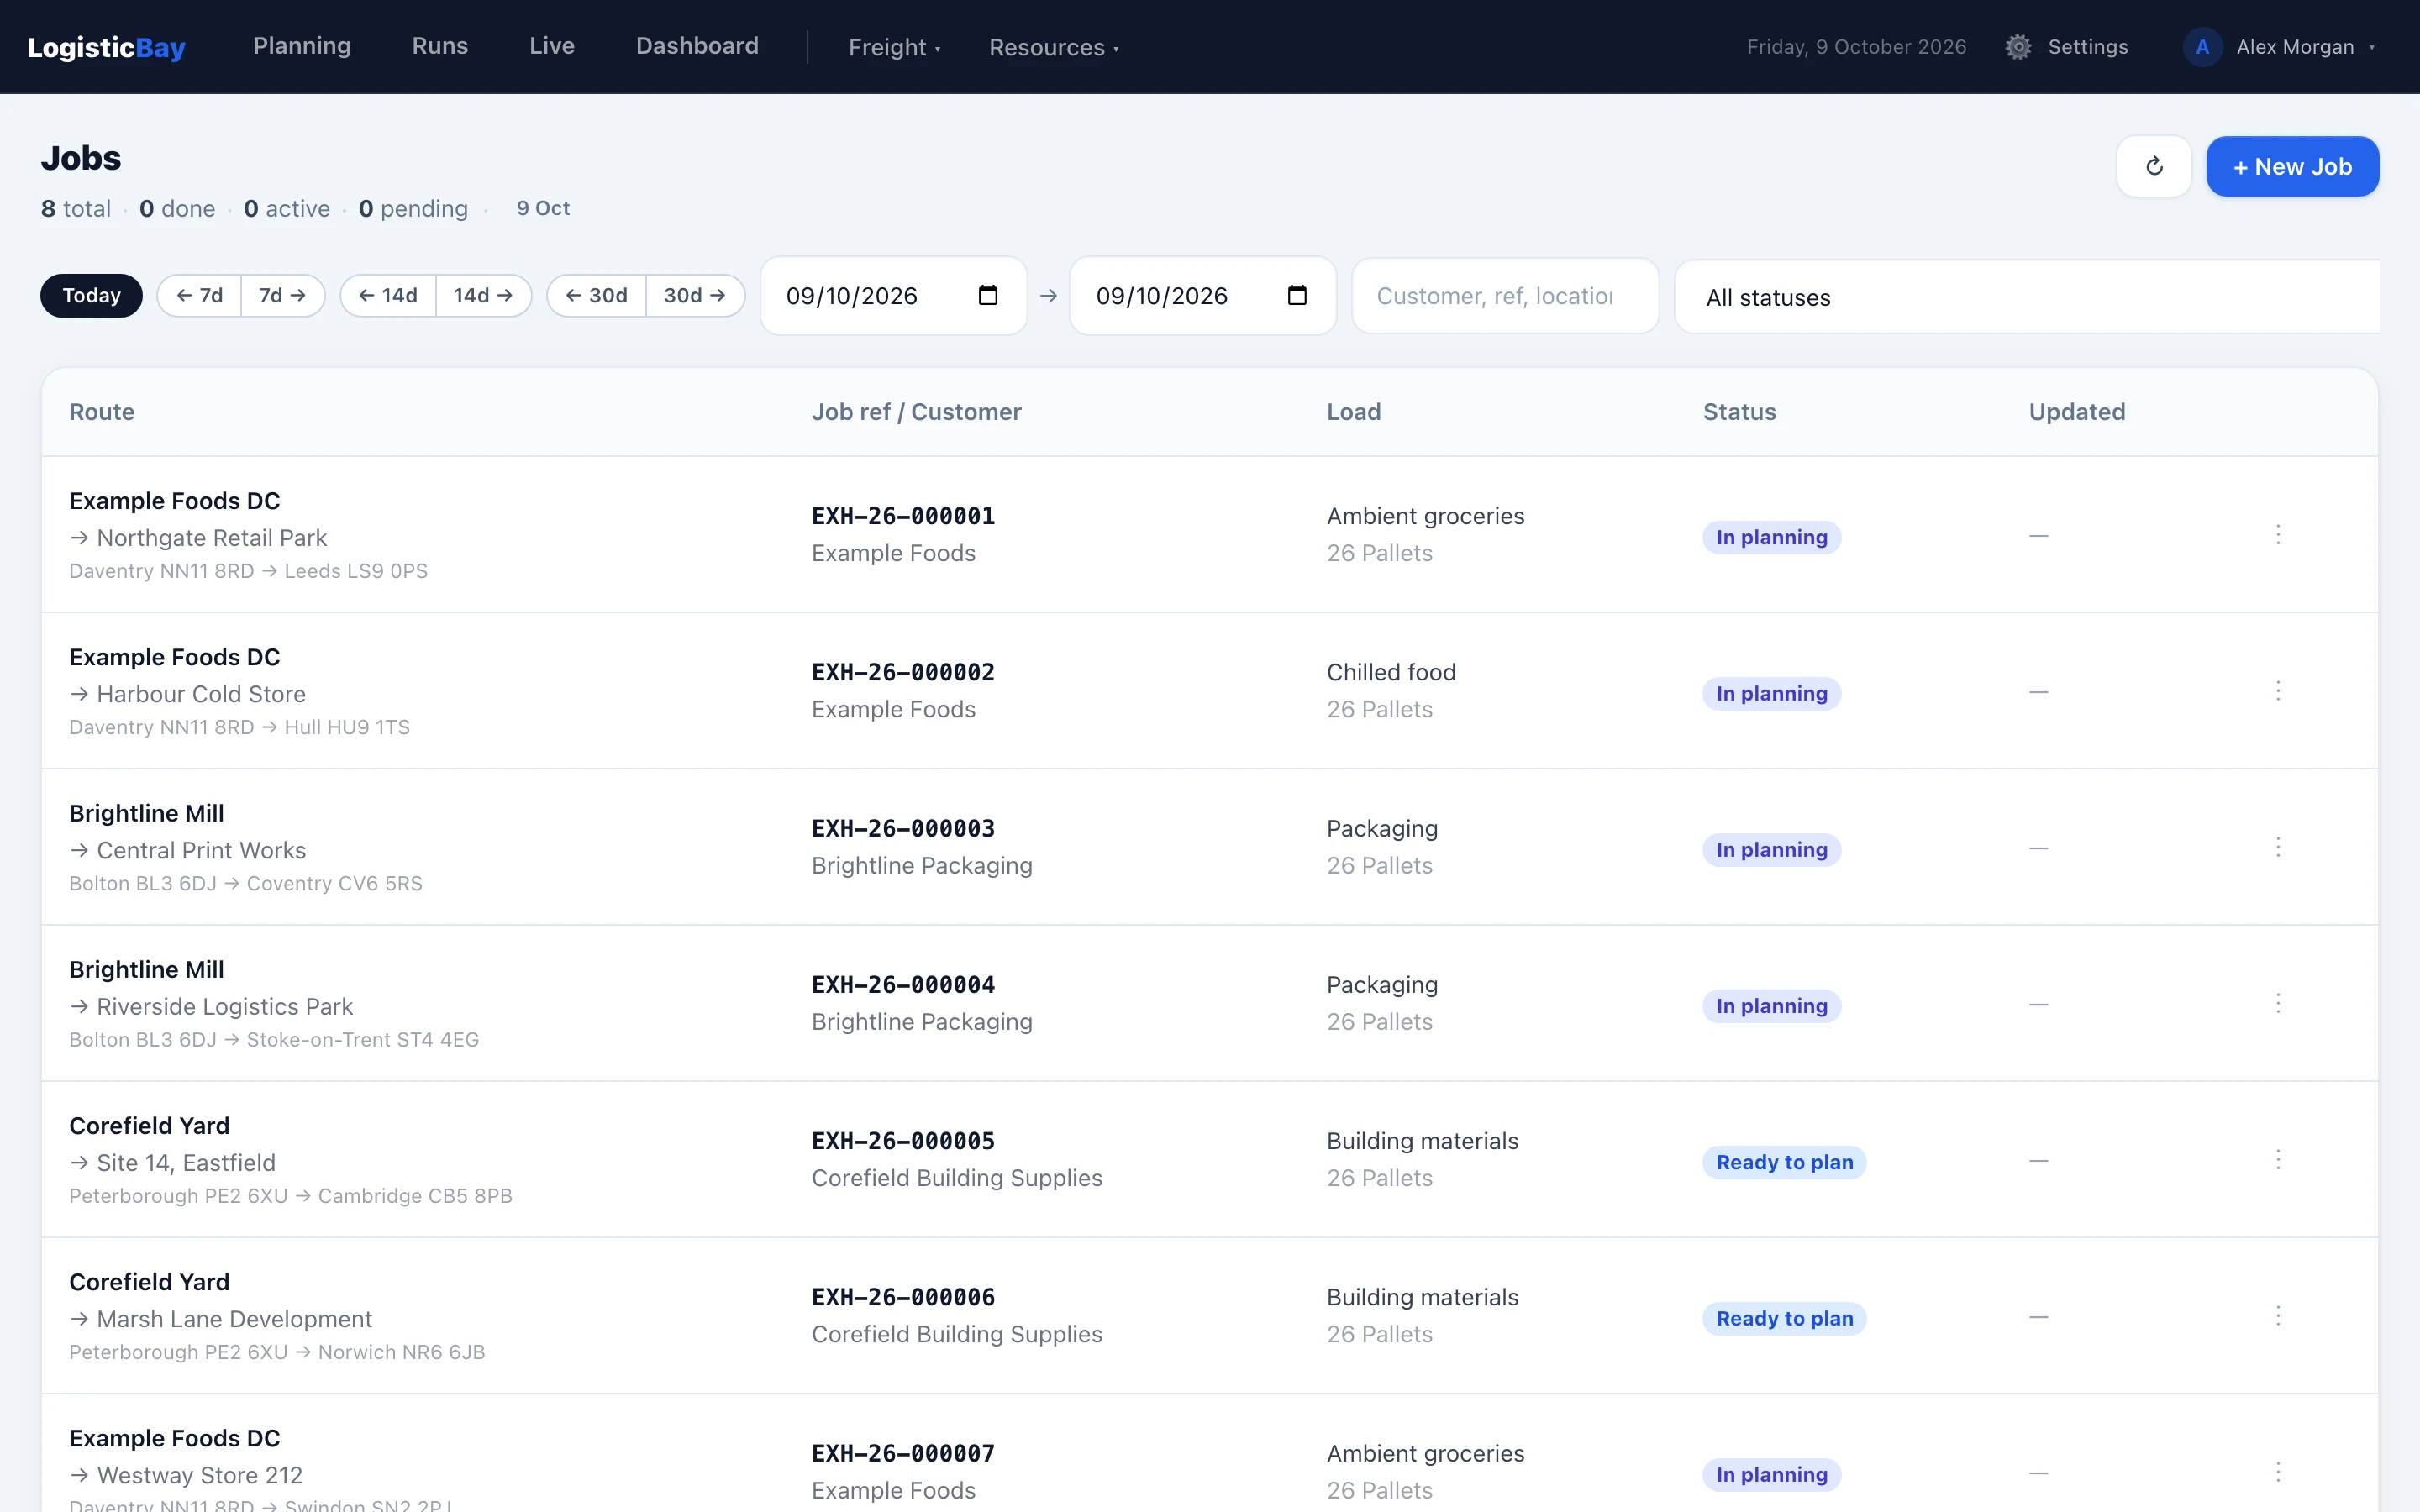Open the Dashboard page

pos(697,46)
